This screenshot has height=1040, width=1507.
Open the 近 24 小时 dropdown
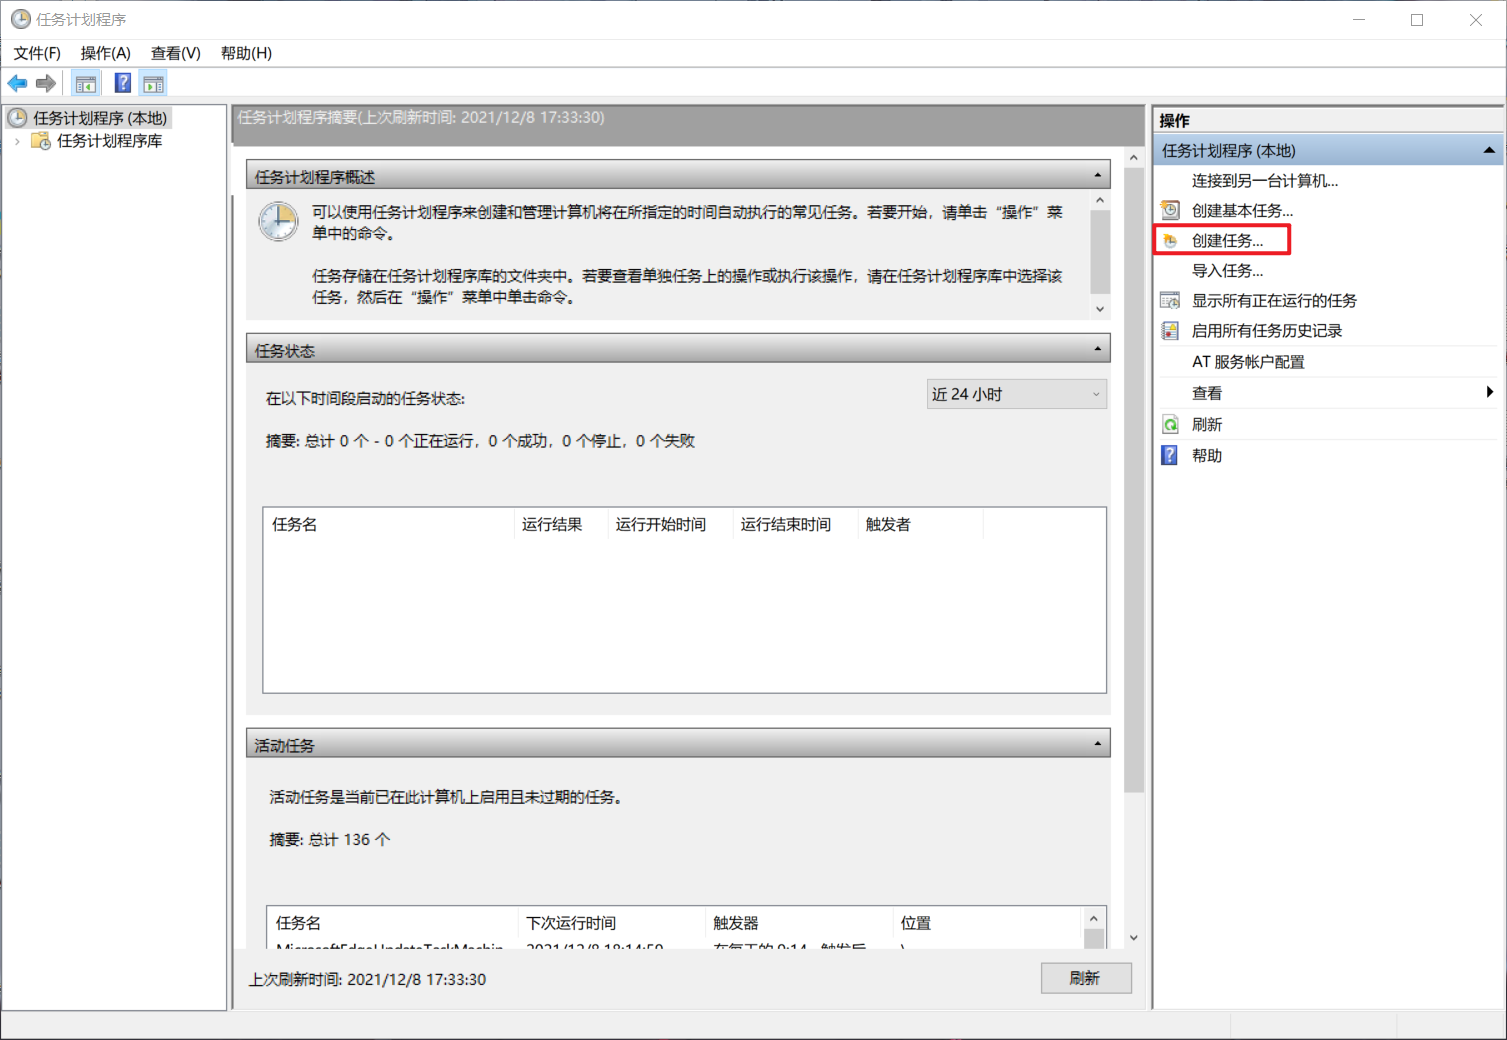1016,394
